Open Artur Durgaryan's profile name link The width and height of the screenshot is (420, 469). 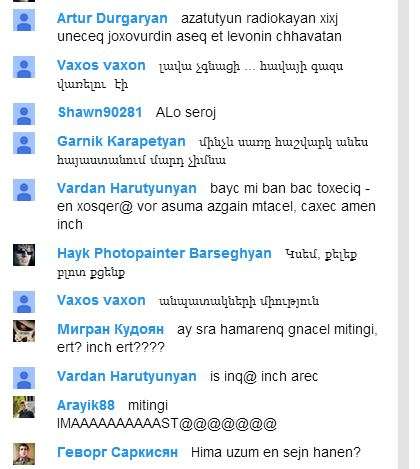point(112,18)
